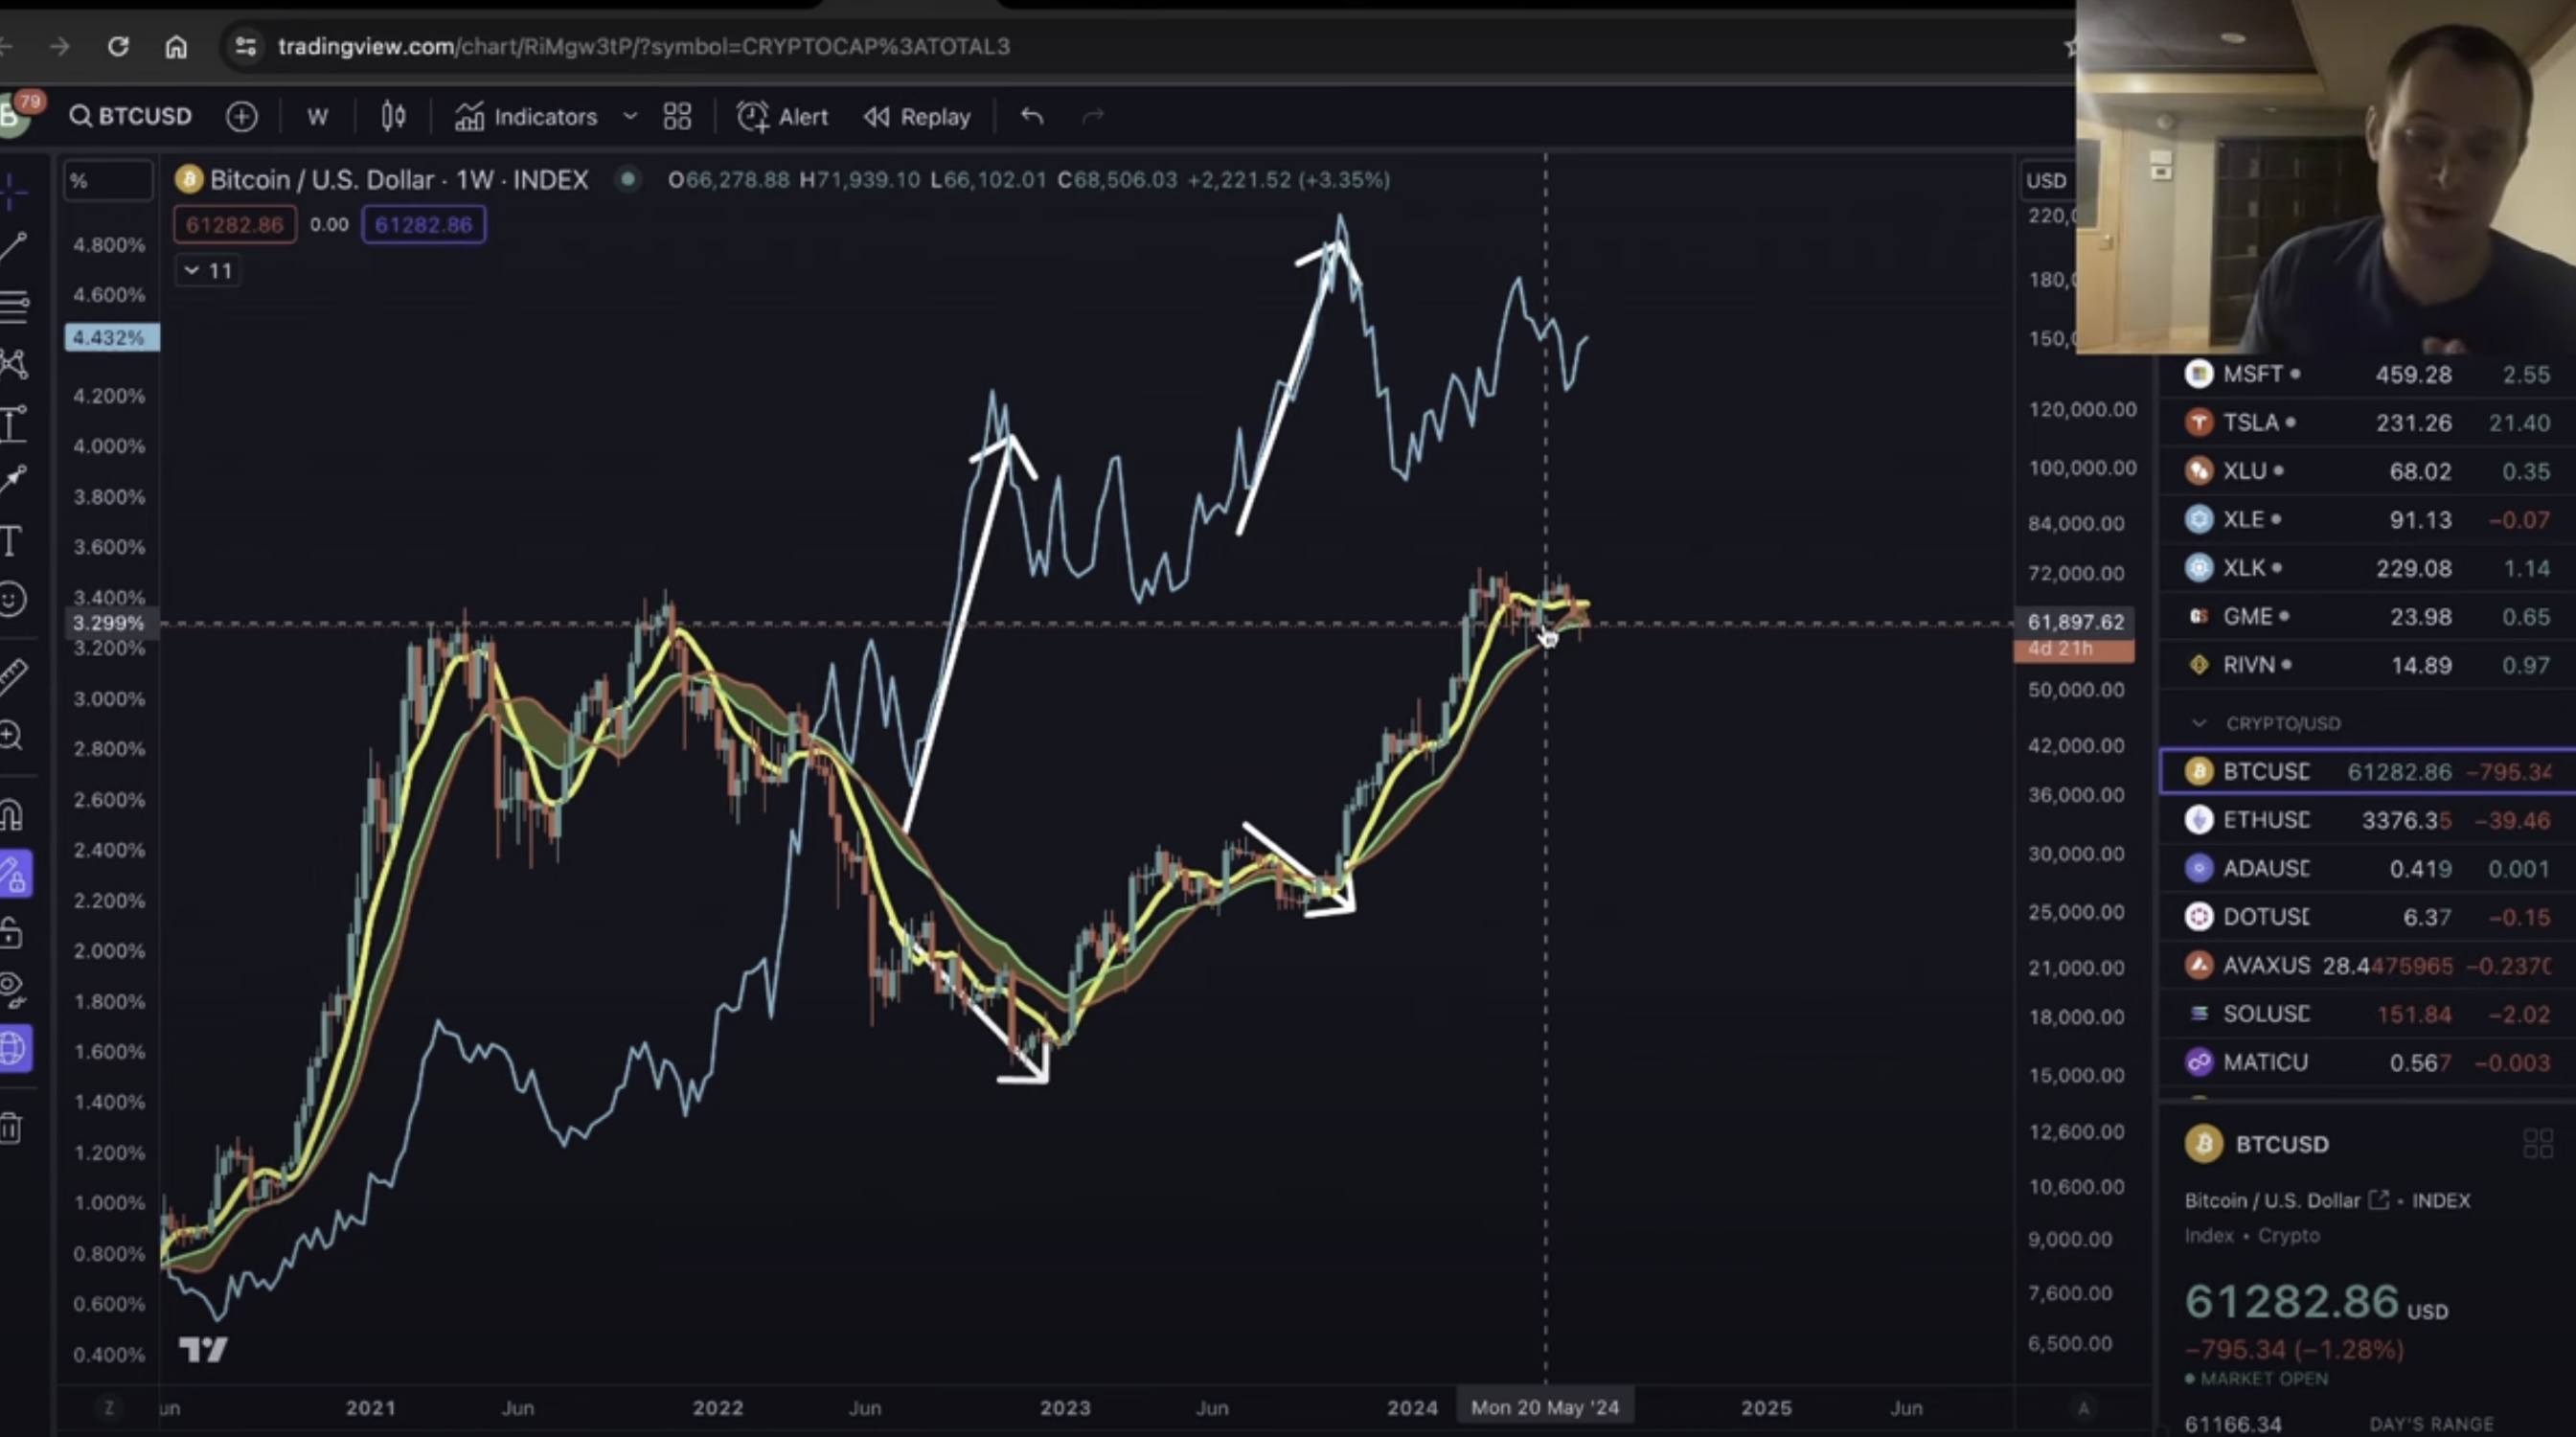Undo the last chart action
The width and height of the screenshot is (2576, 1437).
[x=1032, y=116]
